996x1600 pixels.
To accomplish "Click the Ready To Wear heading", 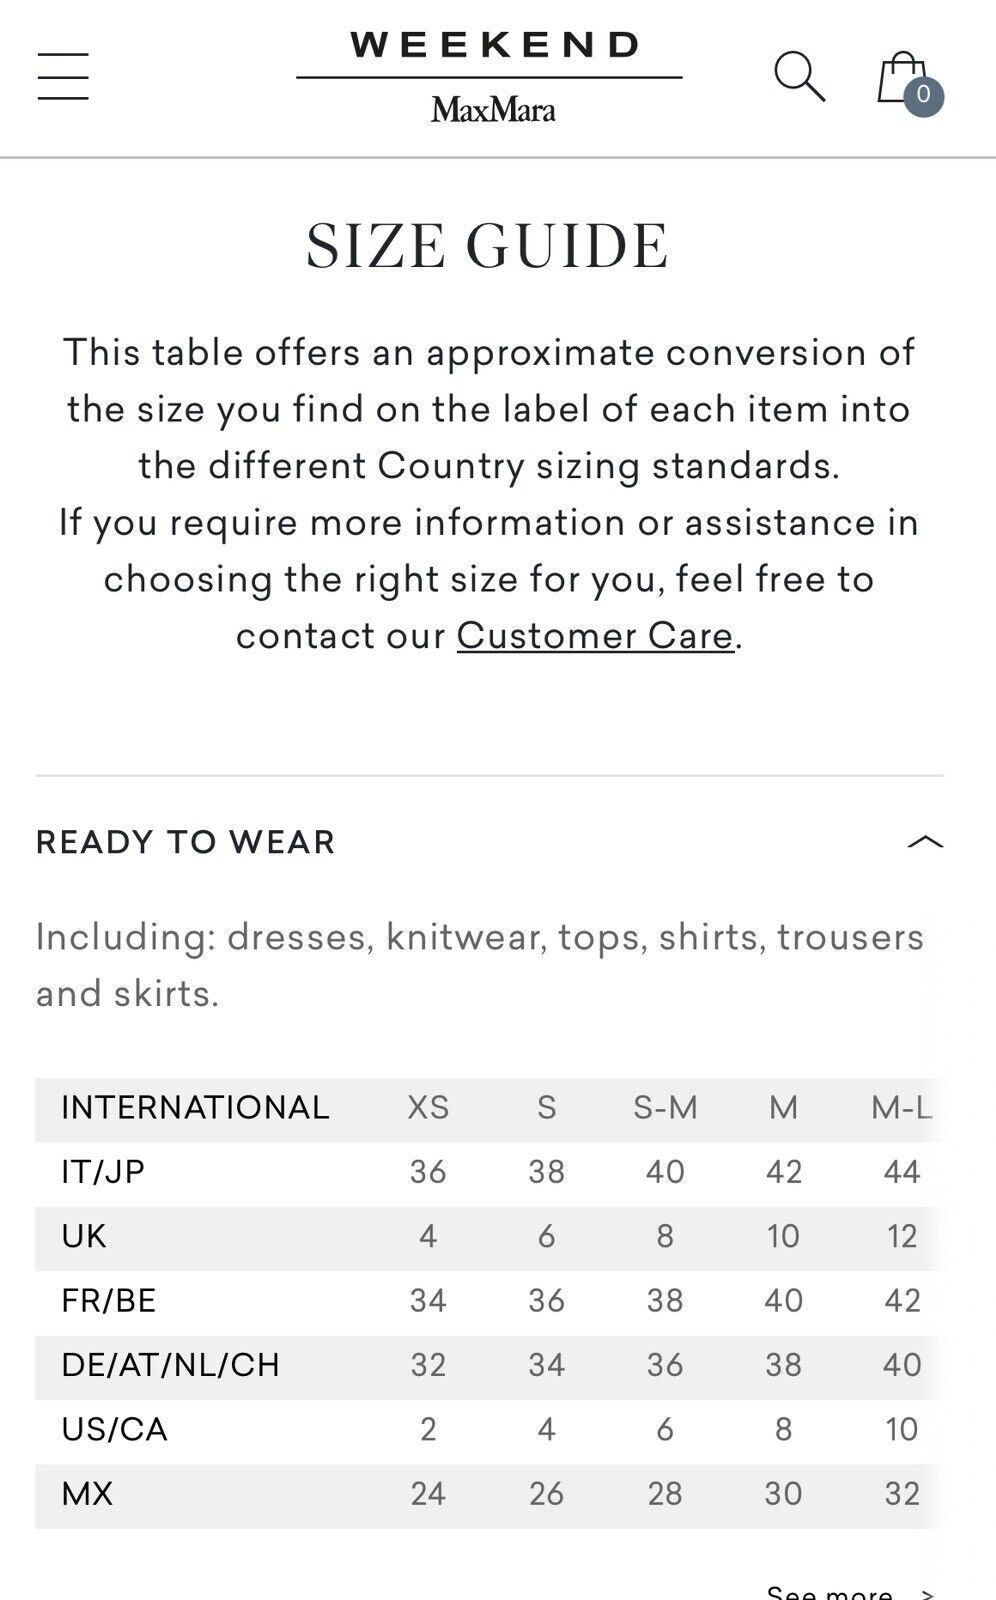I will 185,842.
